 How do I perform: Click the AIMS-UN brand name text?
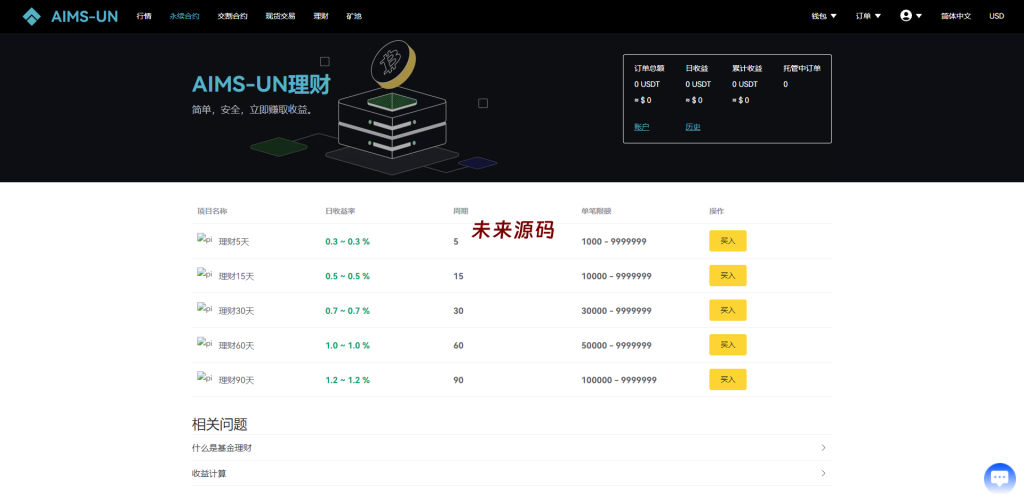(84, 16)
